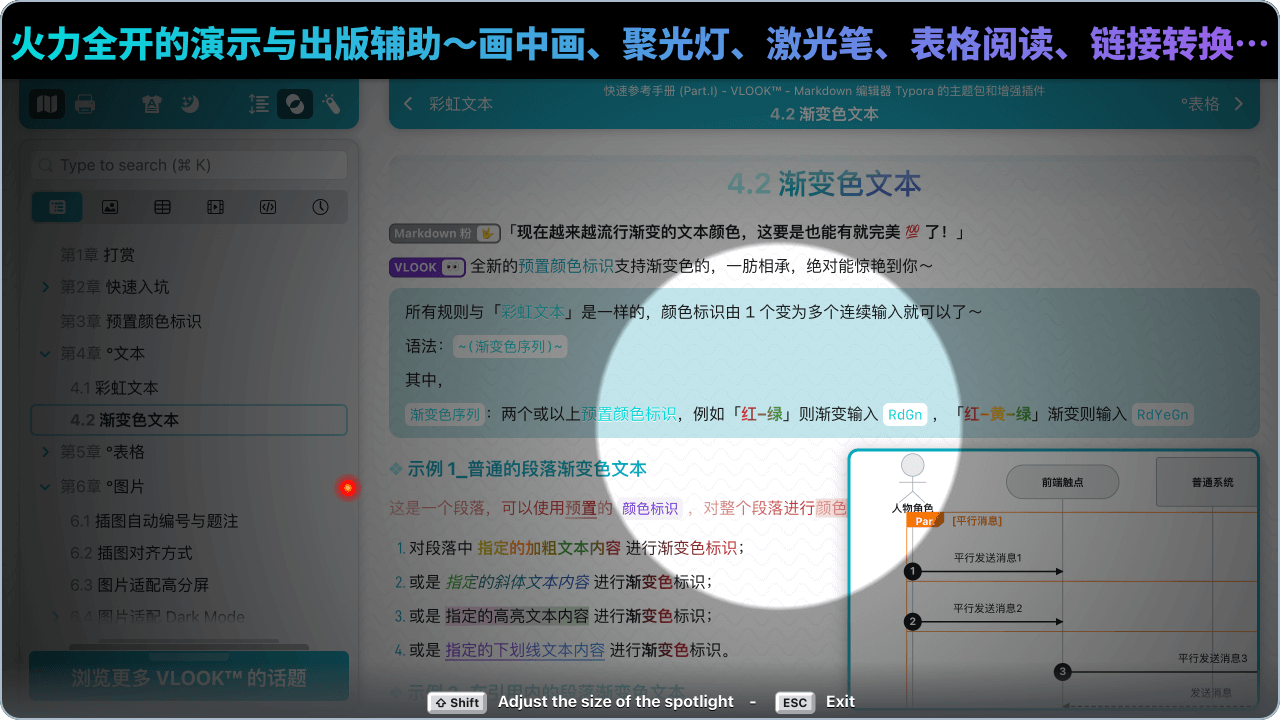Click step number 3 circle in diagram
The width and height of the screenshot is (1280, 720).
pos(1063,671)
